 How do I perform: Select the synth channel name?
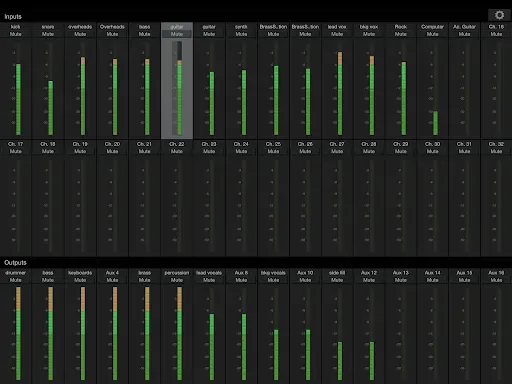coord(241,27)
